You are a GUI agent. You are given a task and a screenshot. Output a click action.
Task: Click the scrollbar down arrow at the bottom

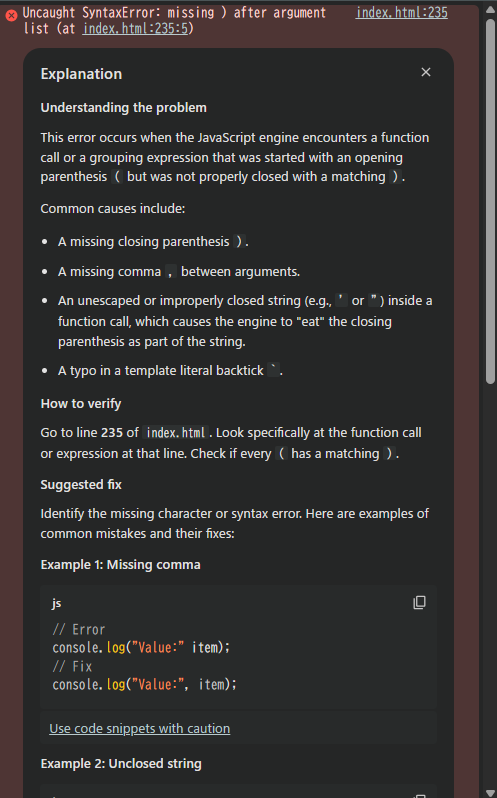[490, 793]
